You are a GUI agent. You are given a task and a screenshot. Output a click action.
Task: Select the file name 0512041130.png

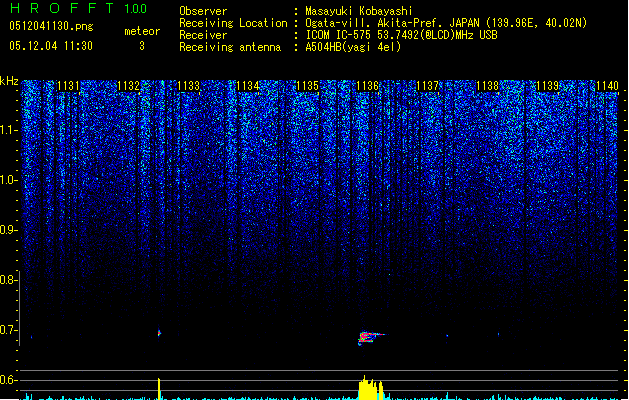pos(51,27)
